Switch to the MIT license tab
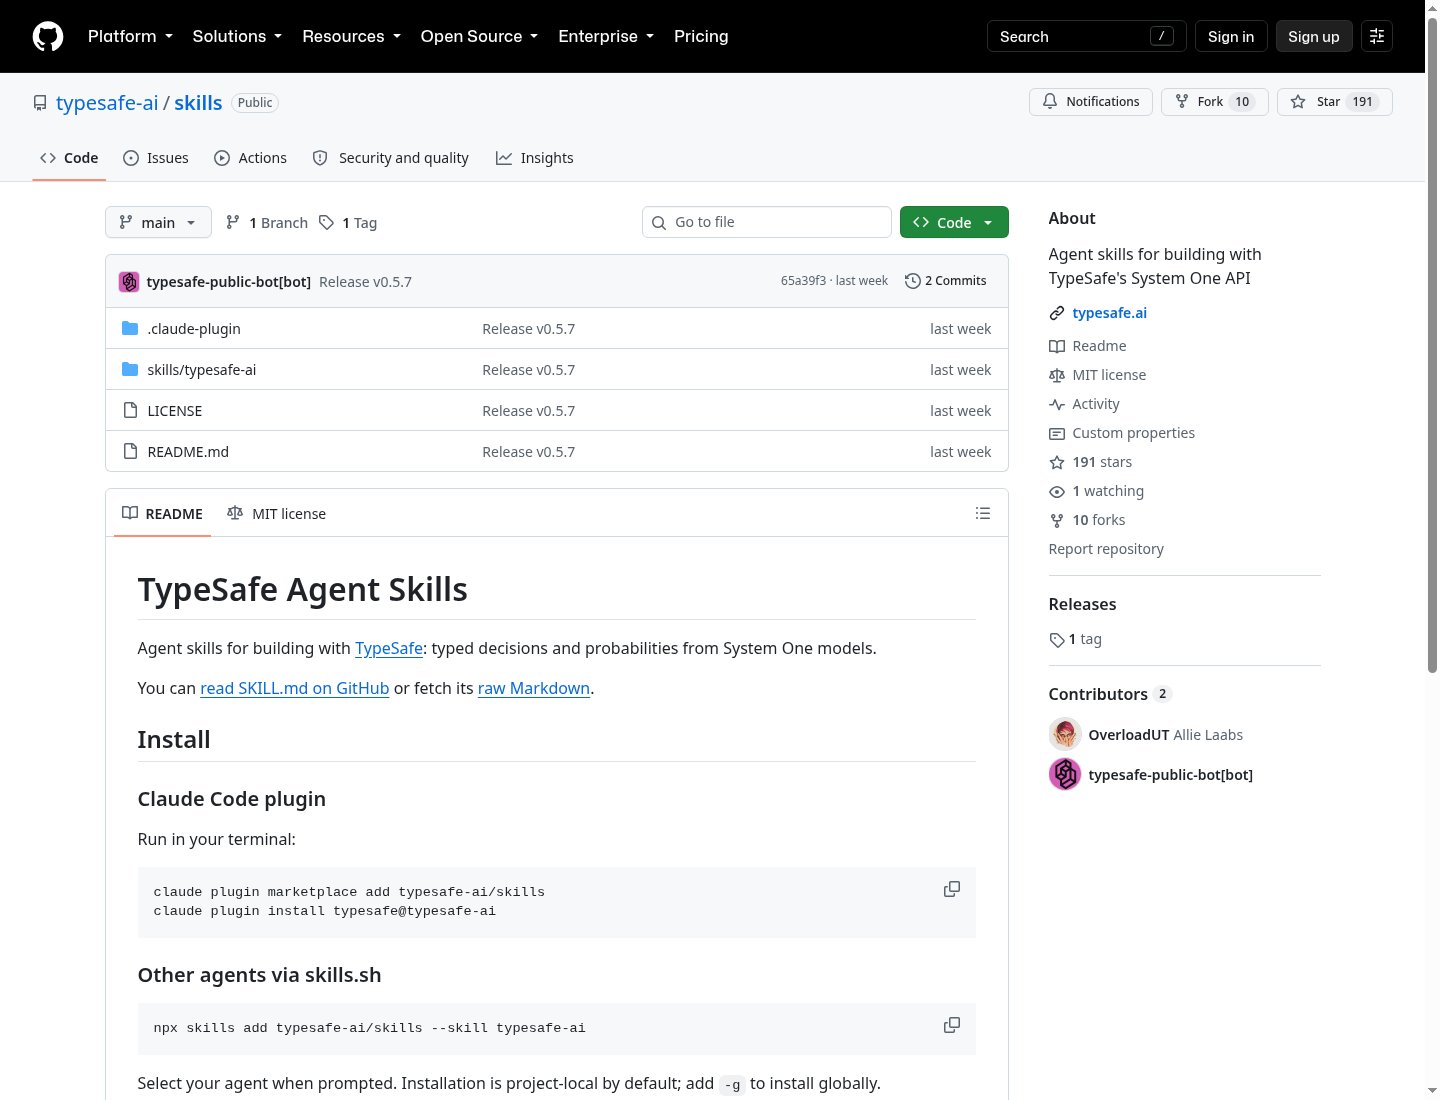The width and height of the screenshot is (1440, 1100). [x=277, y=513]
